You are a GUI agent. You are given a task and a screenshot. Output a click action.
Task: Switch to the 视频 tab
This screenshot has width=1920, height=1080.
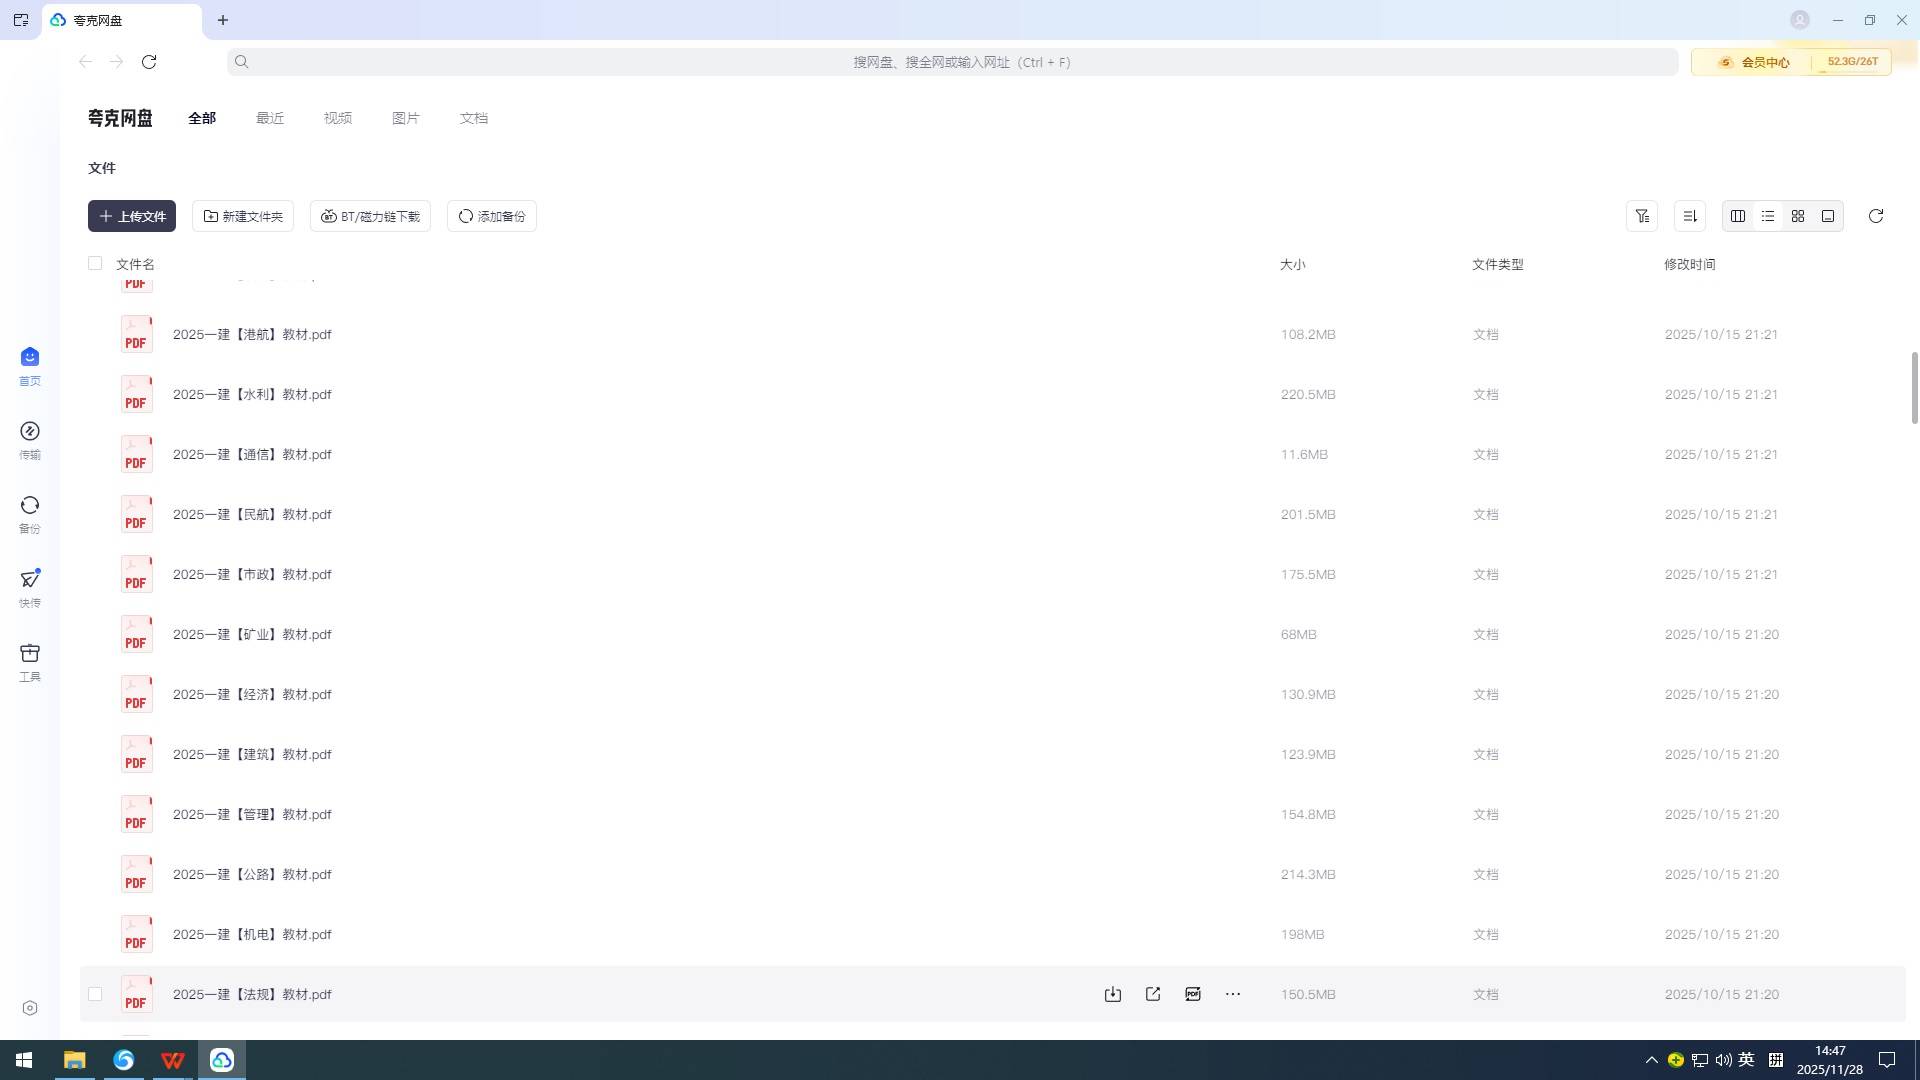[x=337, y=118]
